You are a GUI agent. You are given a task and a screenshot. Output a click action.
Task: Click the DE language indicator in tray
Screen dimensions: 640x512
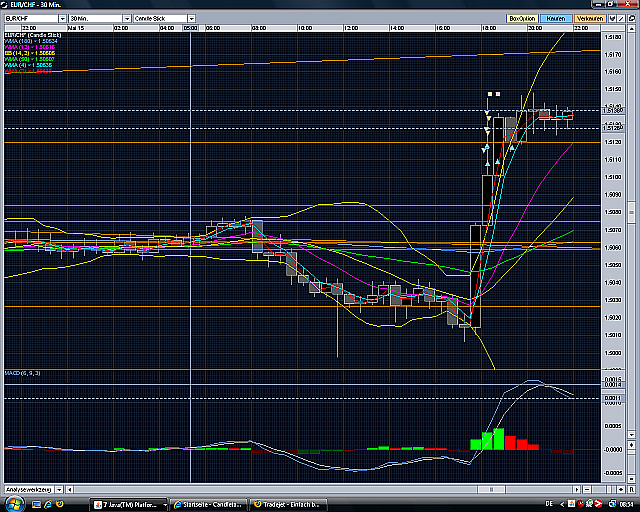pos(550,503)
